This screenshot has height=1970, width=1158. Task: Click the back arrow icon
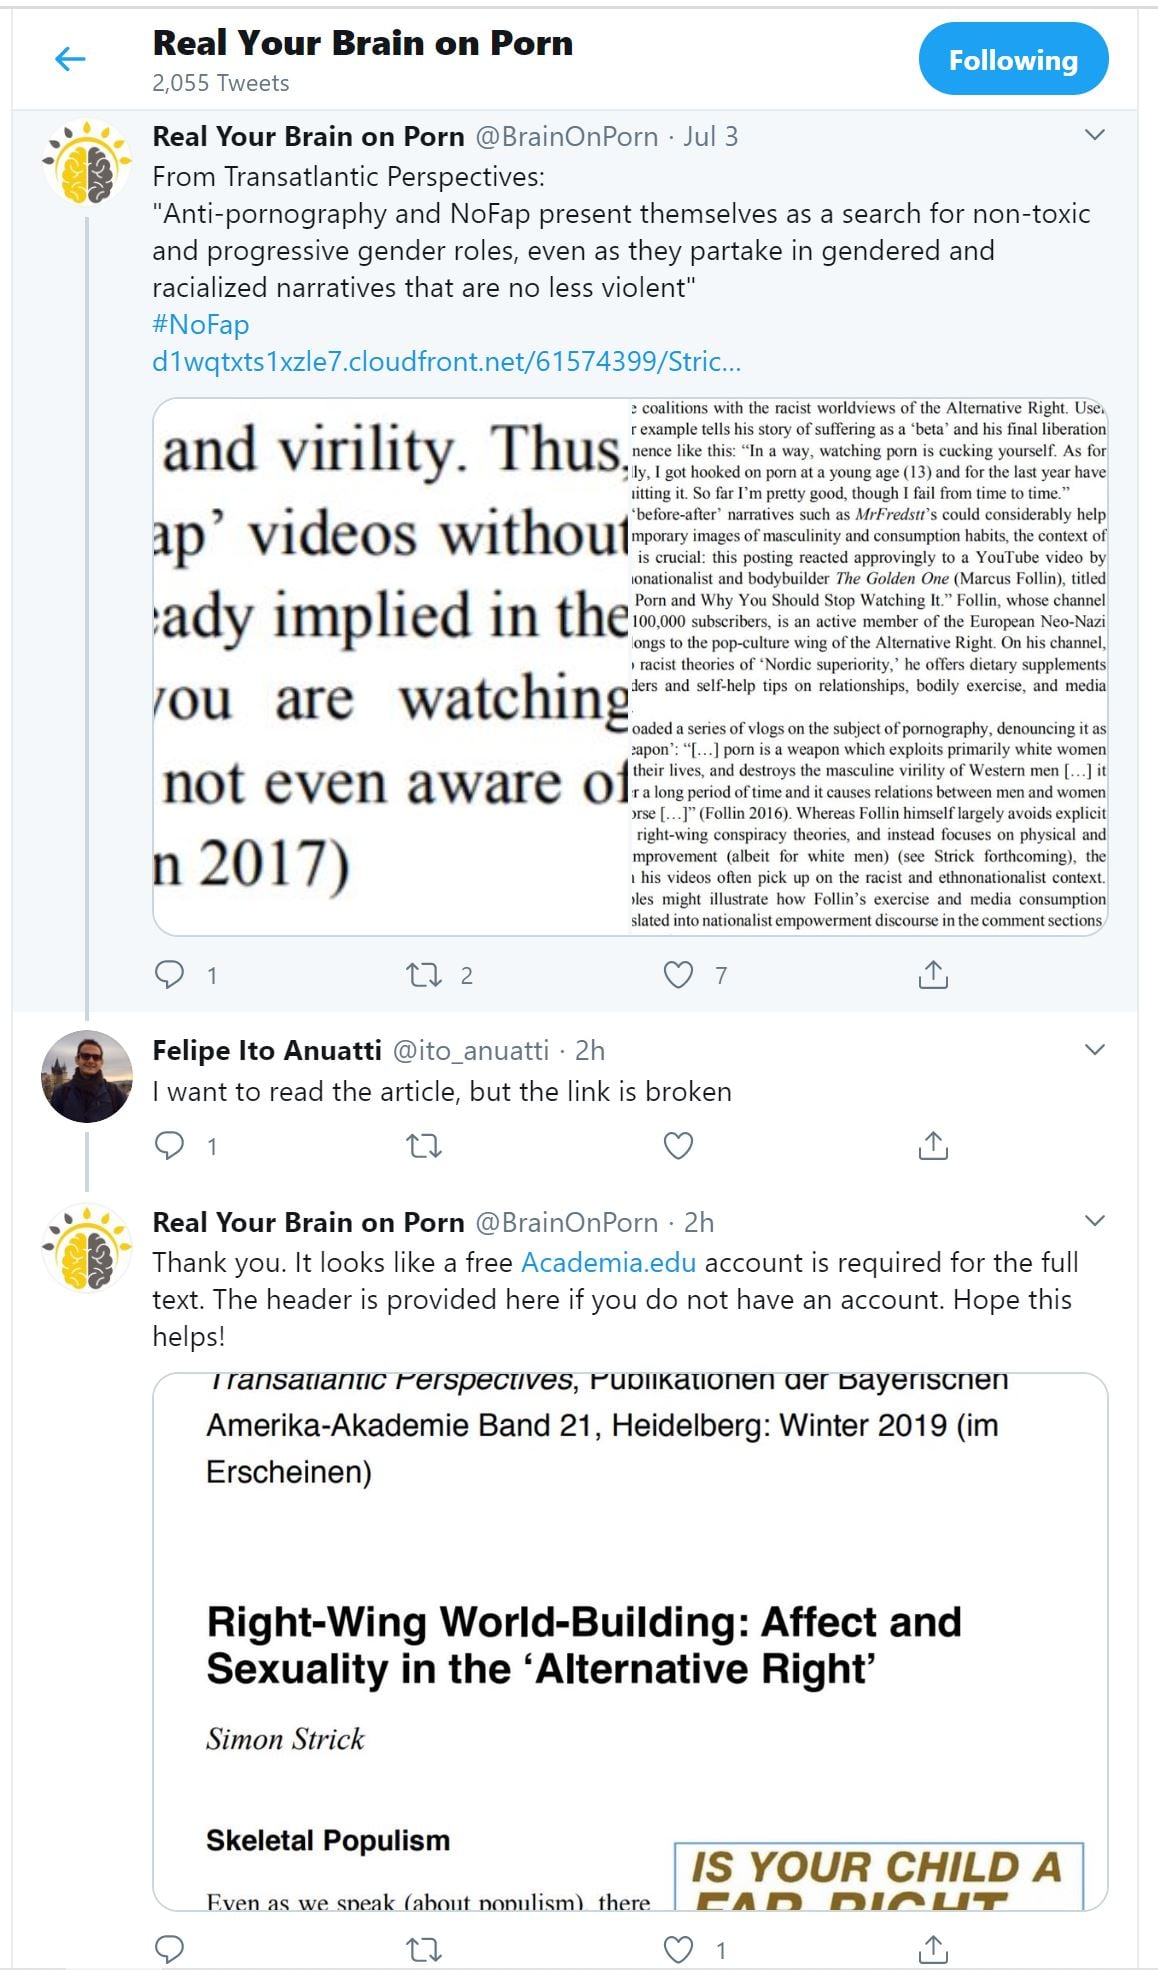[x=70, y=59]
